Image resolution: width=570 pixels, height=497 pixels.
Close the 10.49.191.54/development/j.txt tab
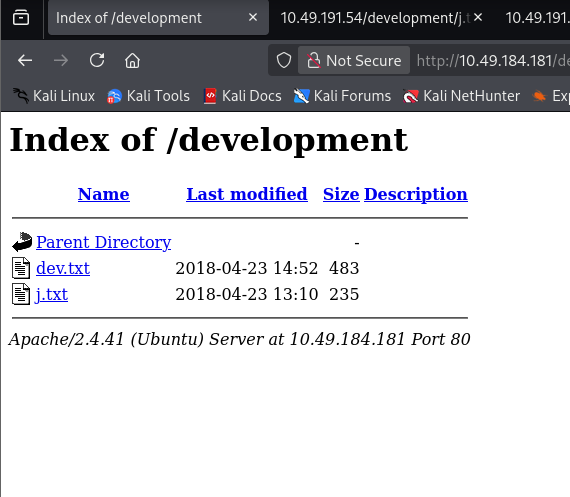(478, 17)
